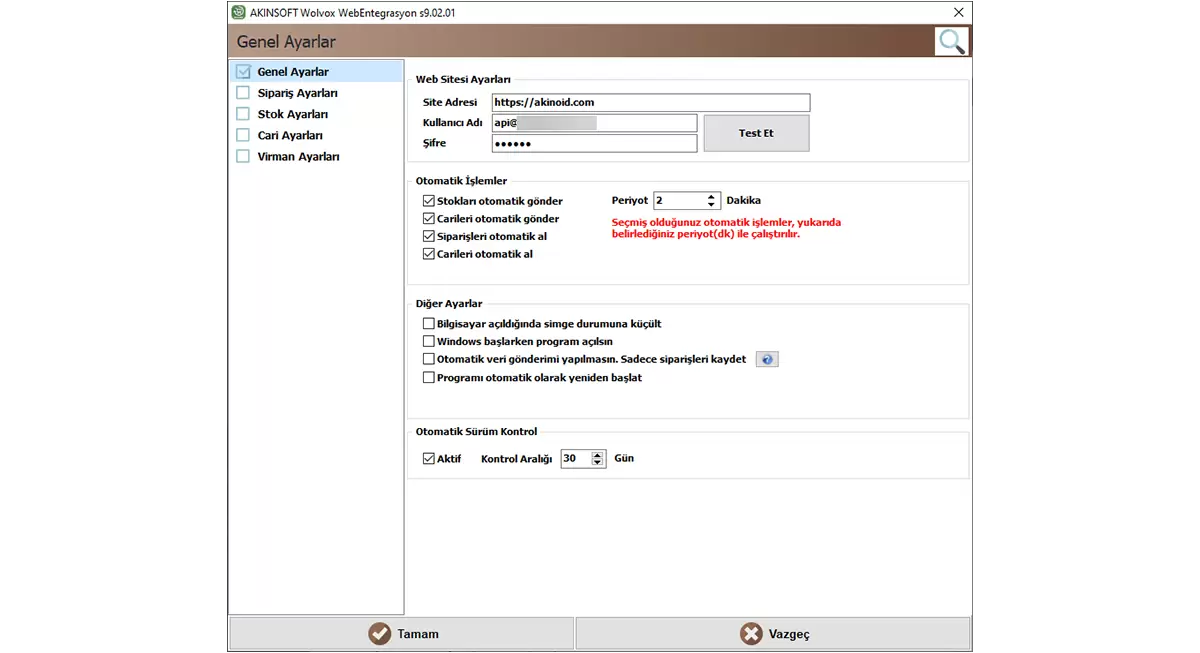Increase Kontrol Aralığı days with up arrow
The width and height of the screenshot is (1200, 653).
(x=598, y=454)
